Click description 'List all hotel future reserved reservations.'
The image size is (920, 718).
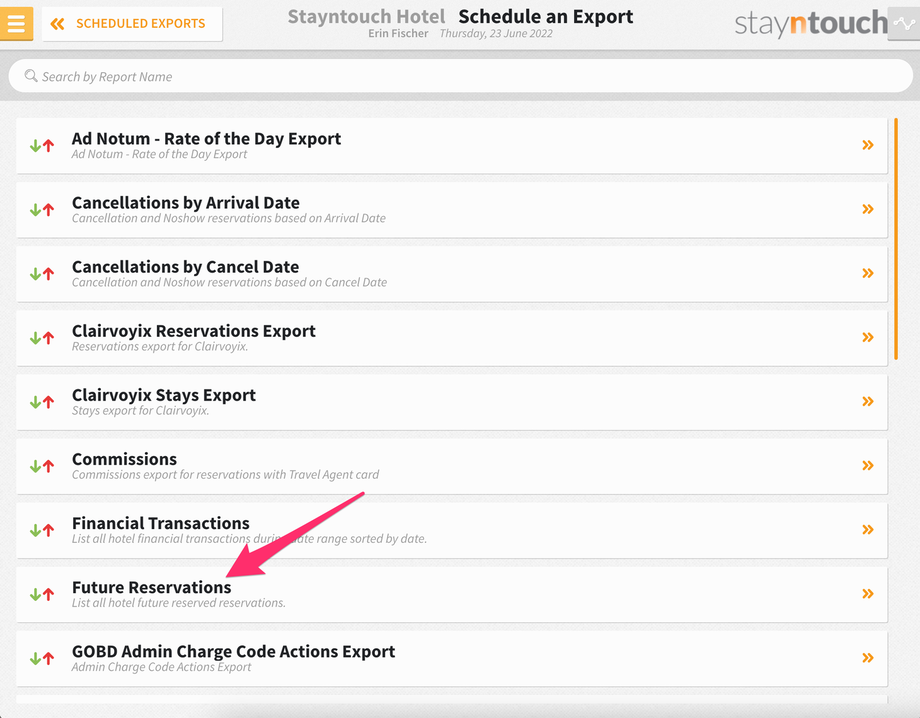tap(178, 602)
